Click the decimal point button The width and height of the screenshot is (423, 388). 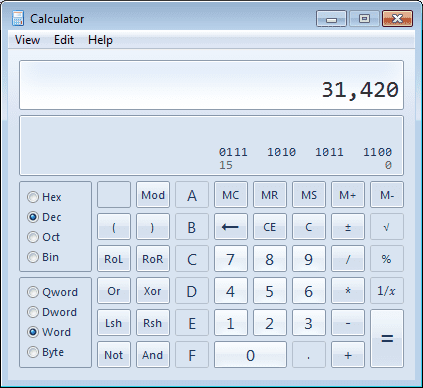tap(309, 355)
